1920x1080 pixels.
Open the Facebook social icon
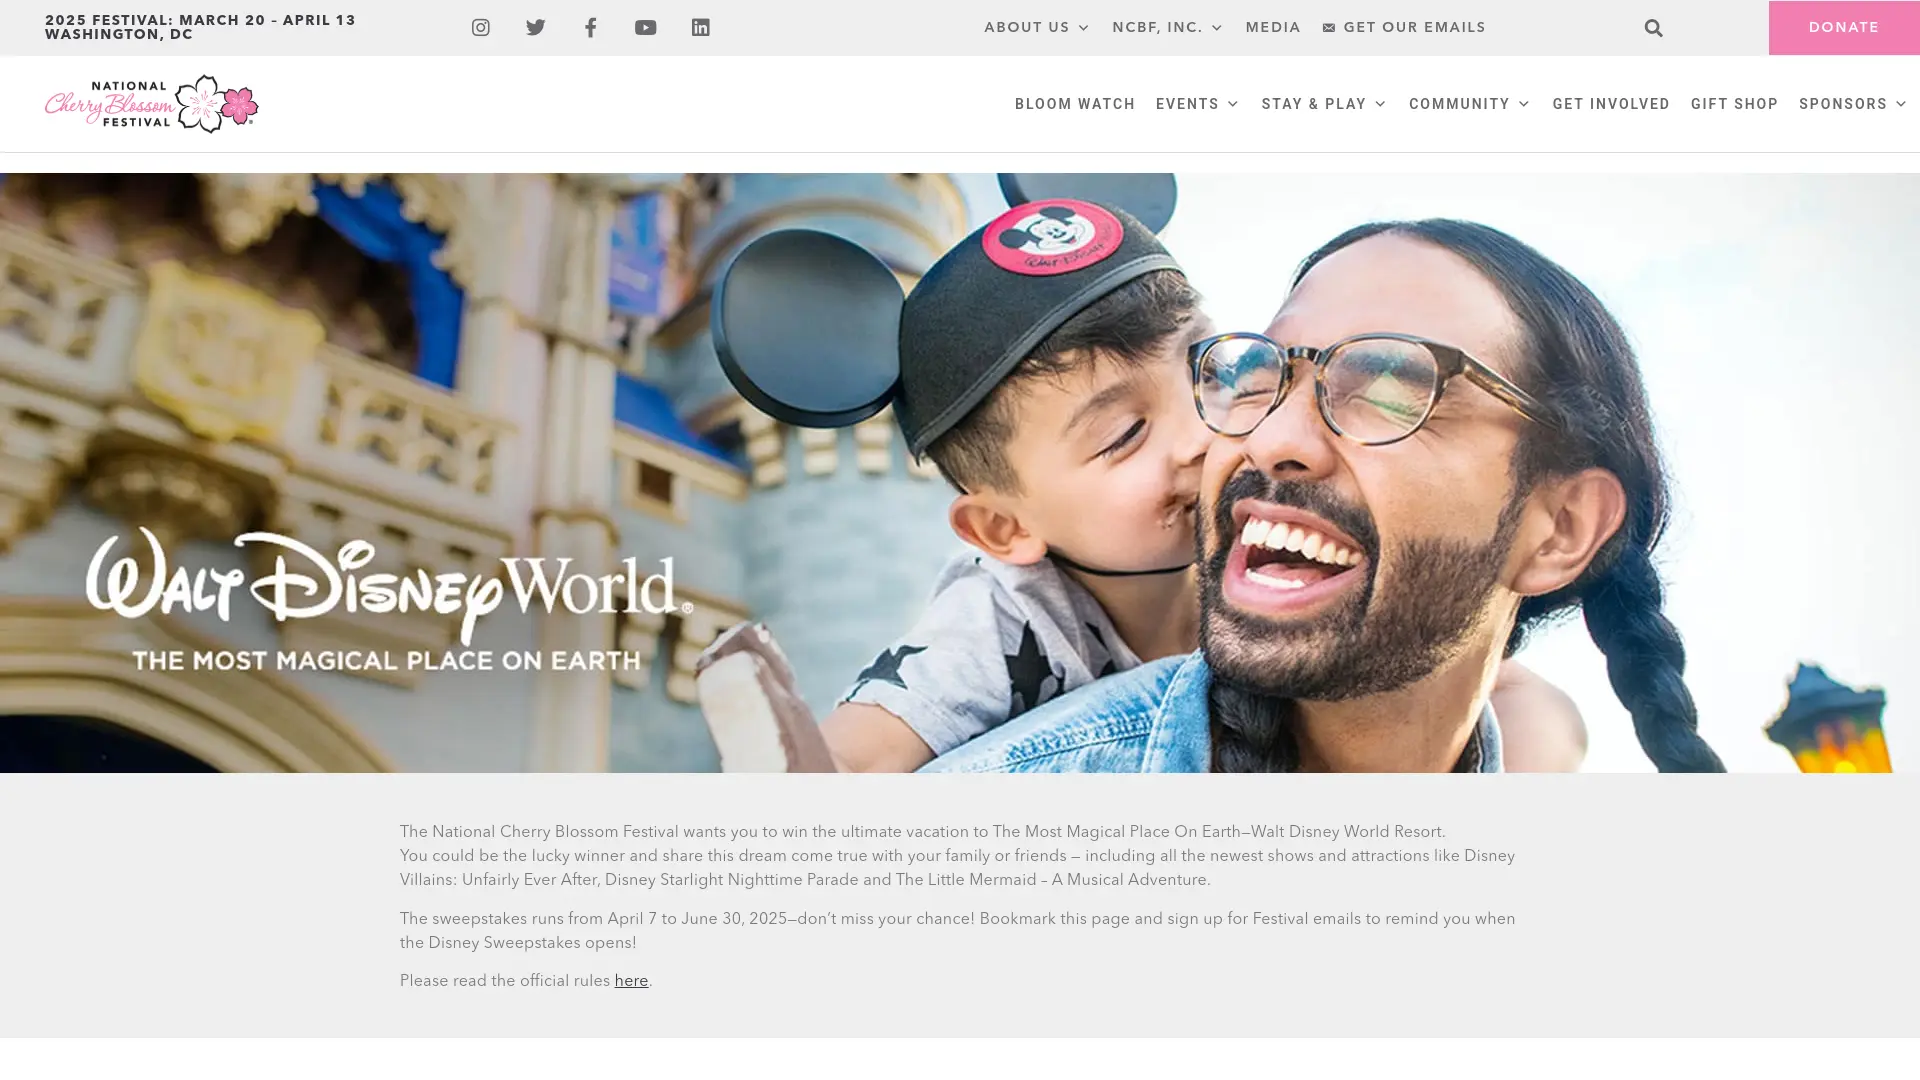click(591, 28)
